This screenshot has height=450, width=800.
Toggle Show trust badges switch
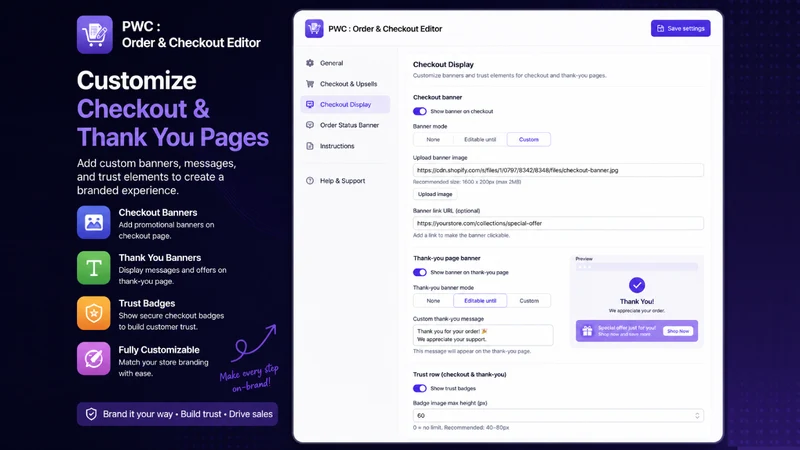pyautogui.click(x=420, y=388)
